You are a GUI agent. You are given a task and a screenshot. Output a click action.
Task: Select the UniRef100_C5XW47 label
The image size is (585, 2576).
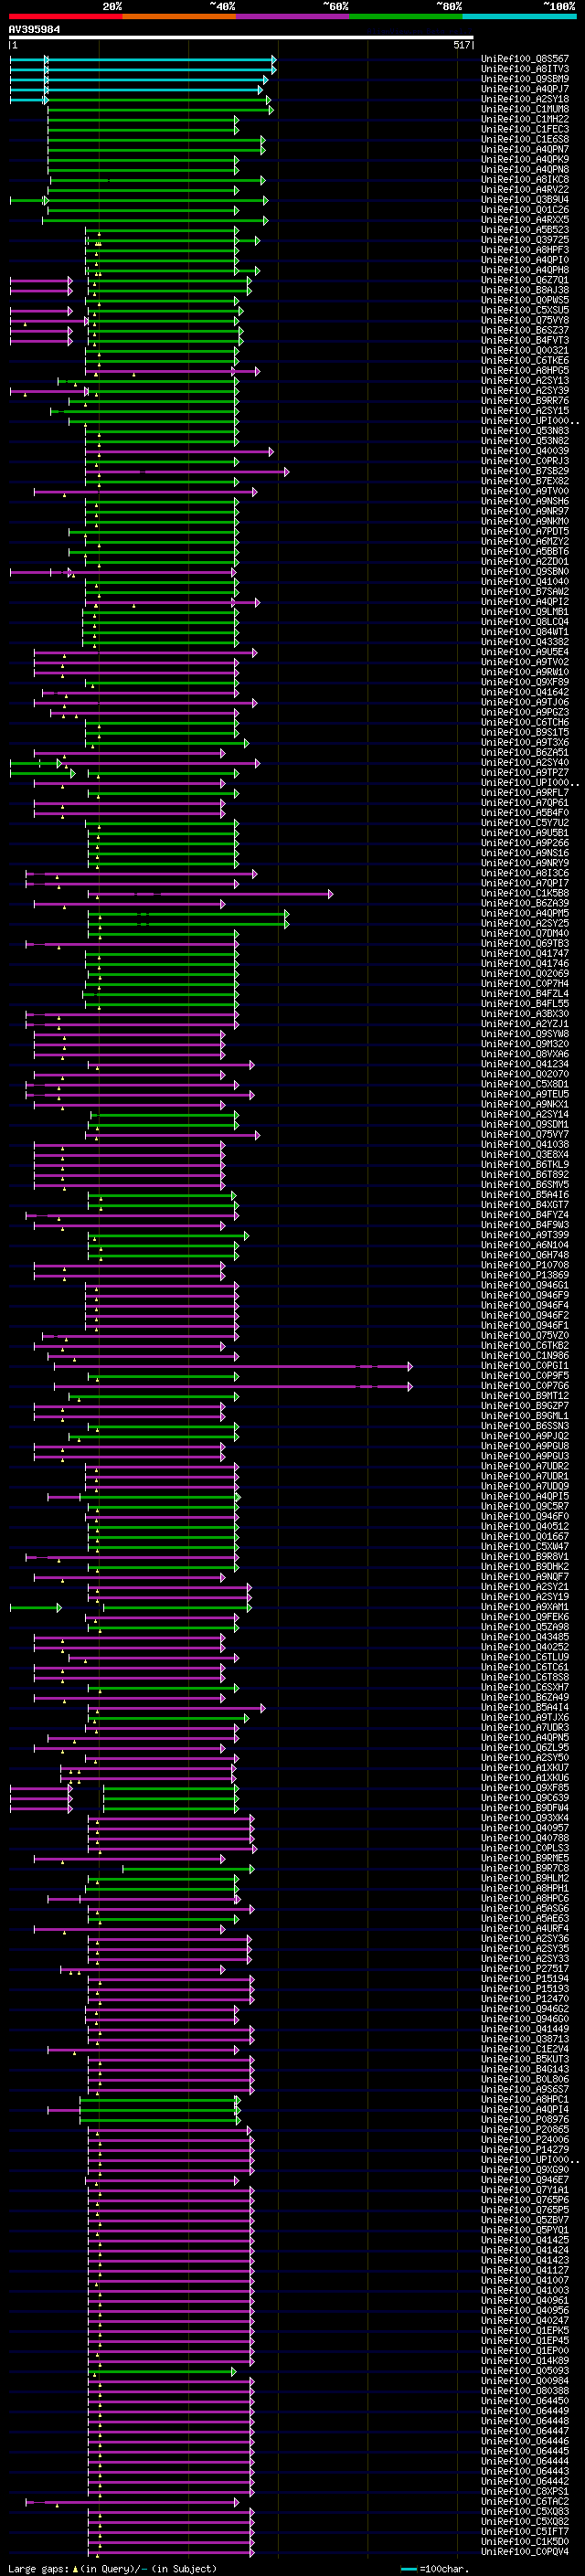pyautogui.click(x=525, y=1546)
